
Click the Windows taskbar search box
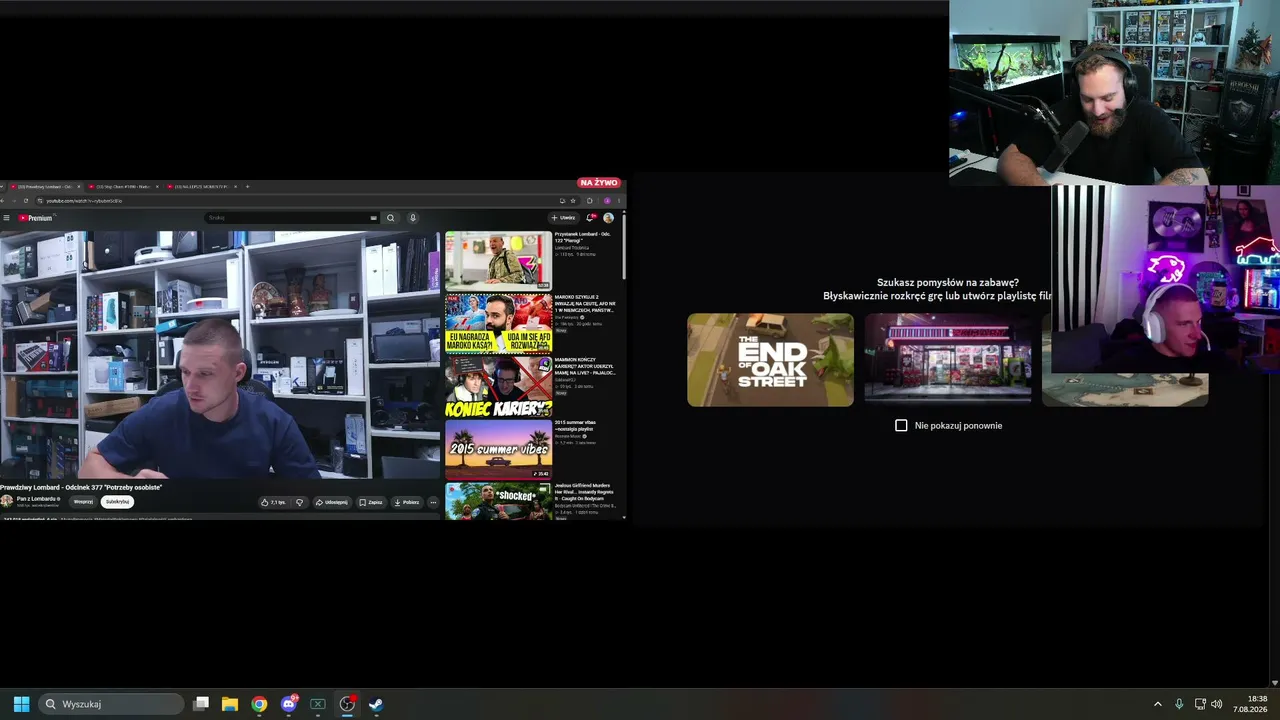[112, 704]
